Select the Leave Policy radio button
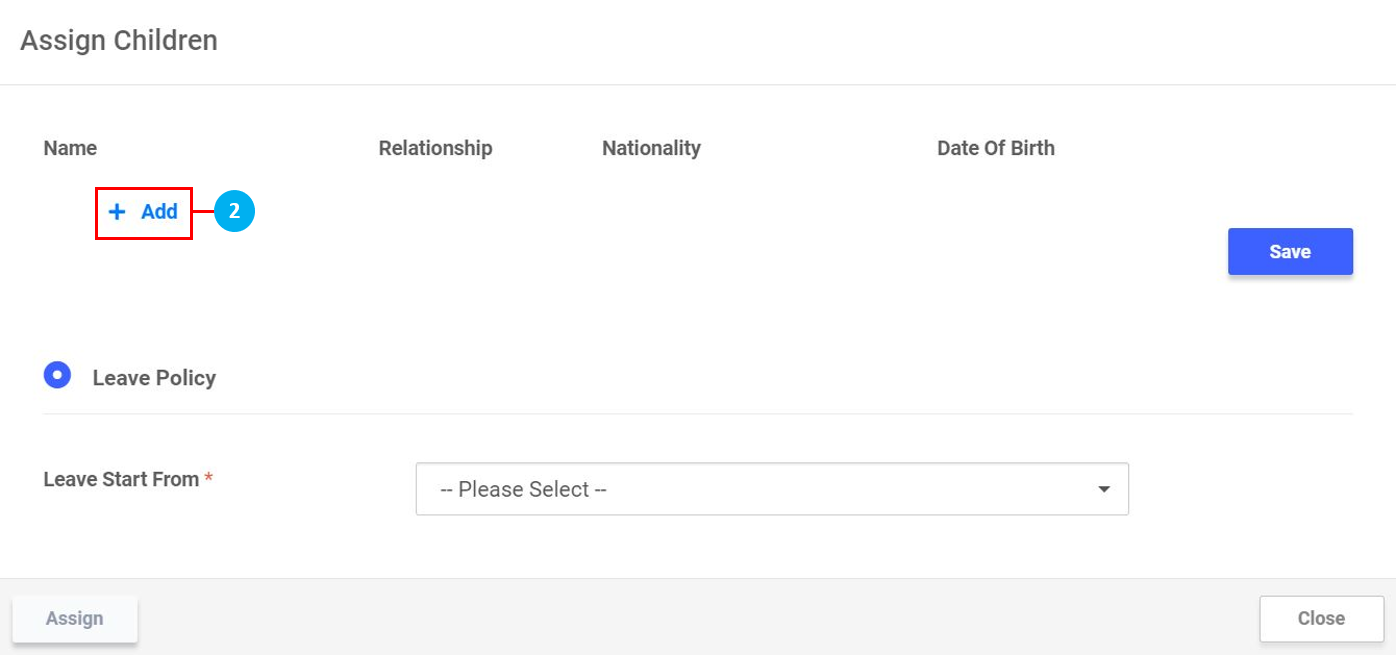 57,376
